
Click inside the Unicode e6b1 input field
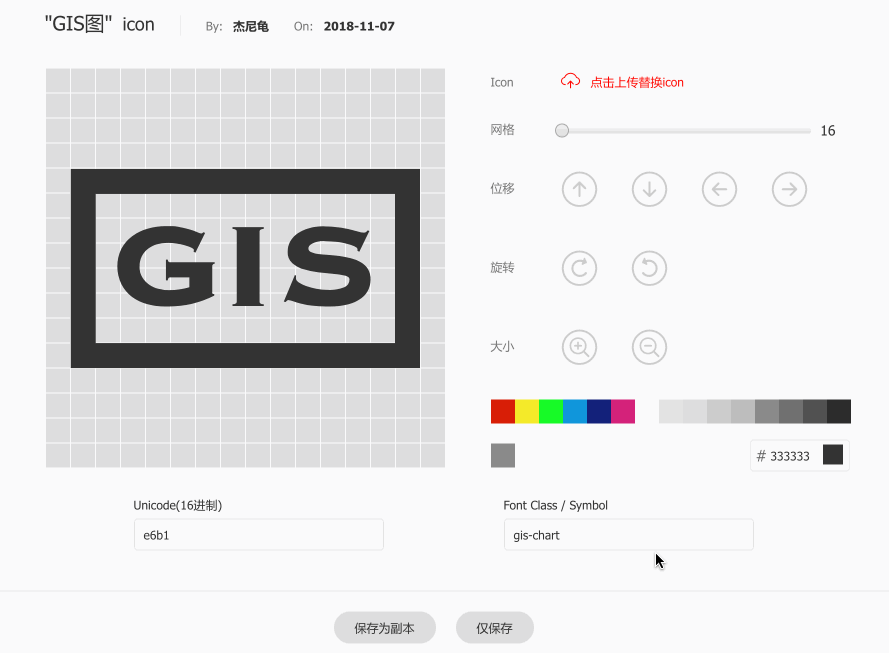(258, 534)
